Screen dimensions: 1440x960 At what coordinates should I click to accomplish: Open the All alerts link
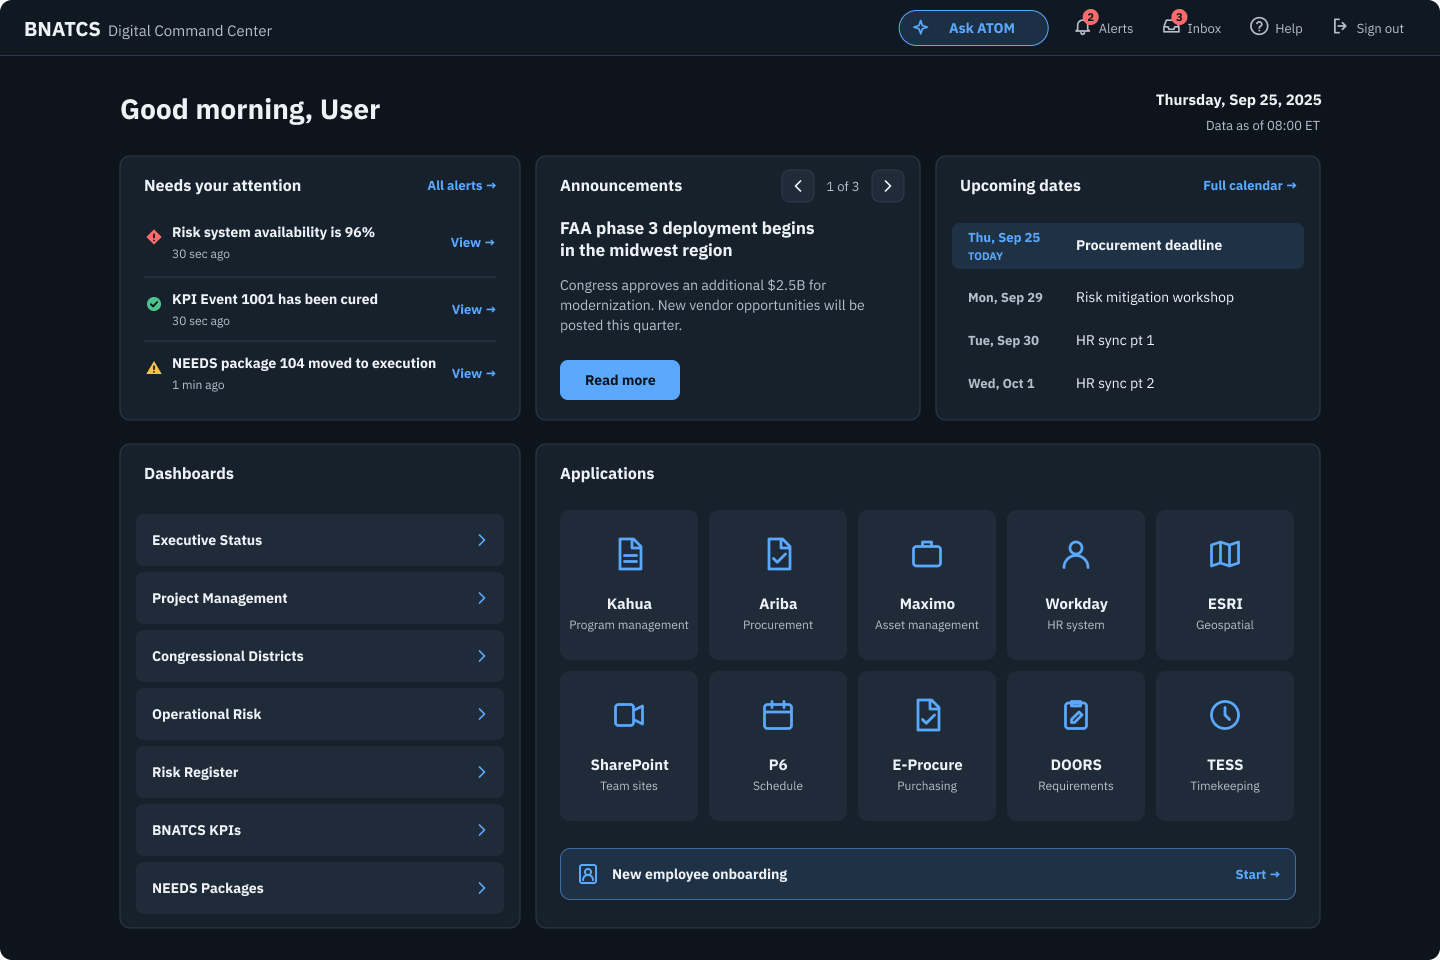(461, 186)
